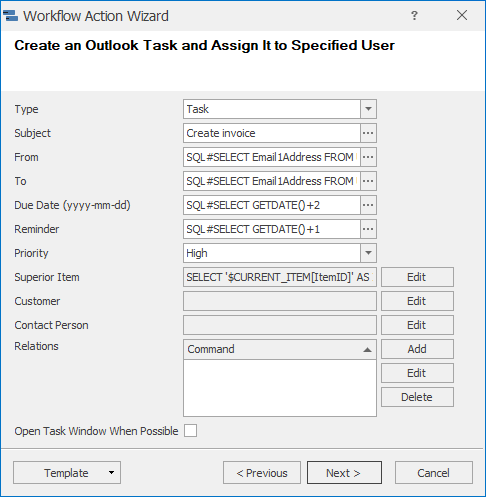Image resolution: width=486 pixels, height=497 pixels.
Task: Open the Due Date ellipsis editor
Action: [368, 205]
